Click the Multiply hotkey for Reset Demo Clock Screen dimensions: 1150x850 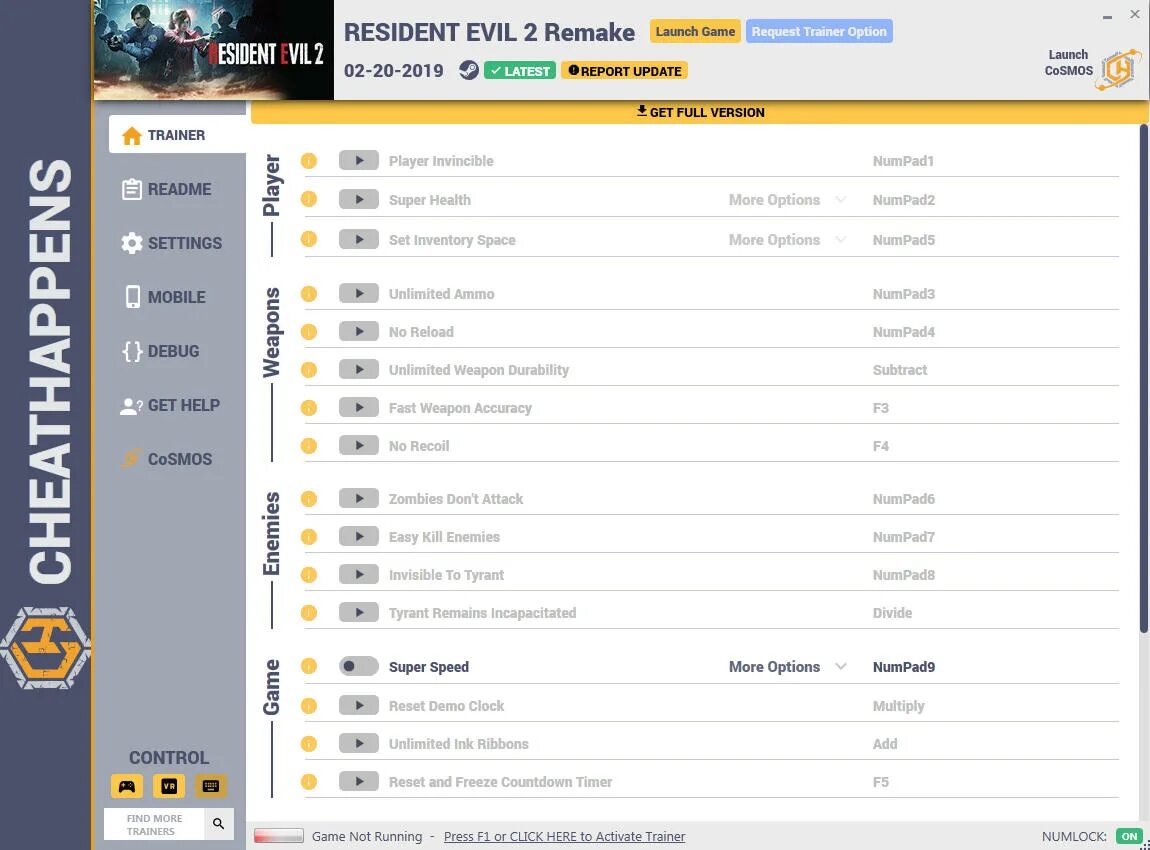[898, 706]
